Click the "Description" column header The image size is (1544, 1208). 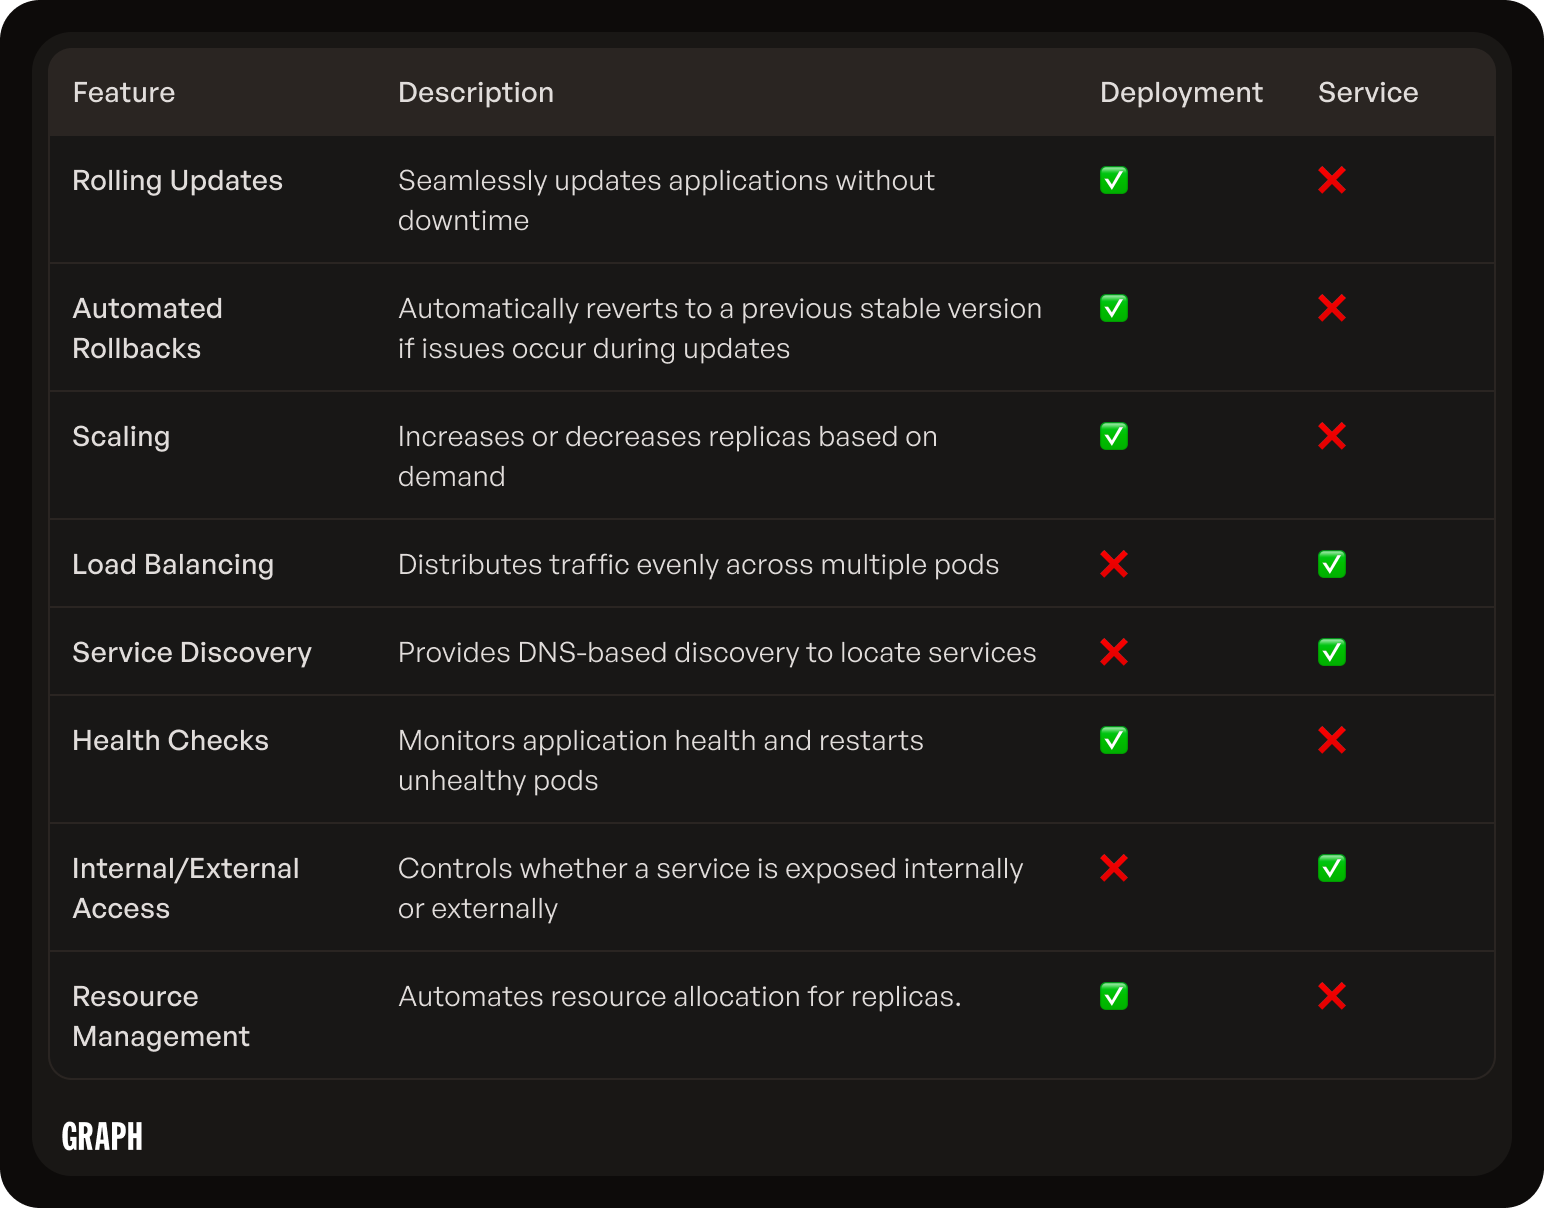(x=476, y=92)
